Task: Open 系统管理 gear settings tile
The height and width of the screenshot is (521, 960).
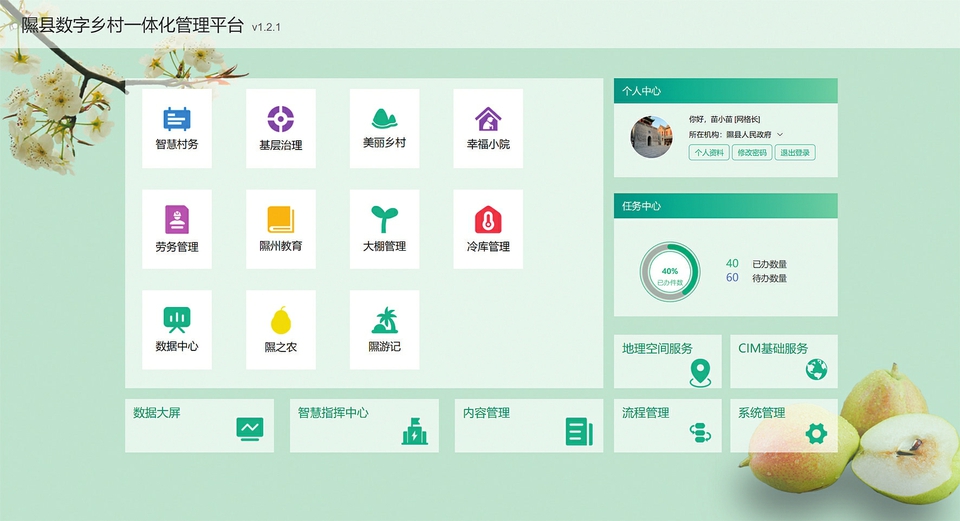Action: [783, 426]
